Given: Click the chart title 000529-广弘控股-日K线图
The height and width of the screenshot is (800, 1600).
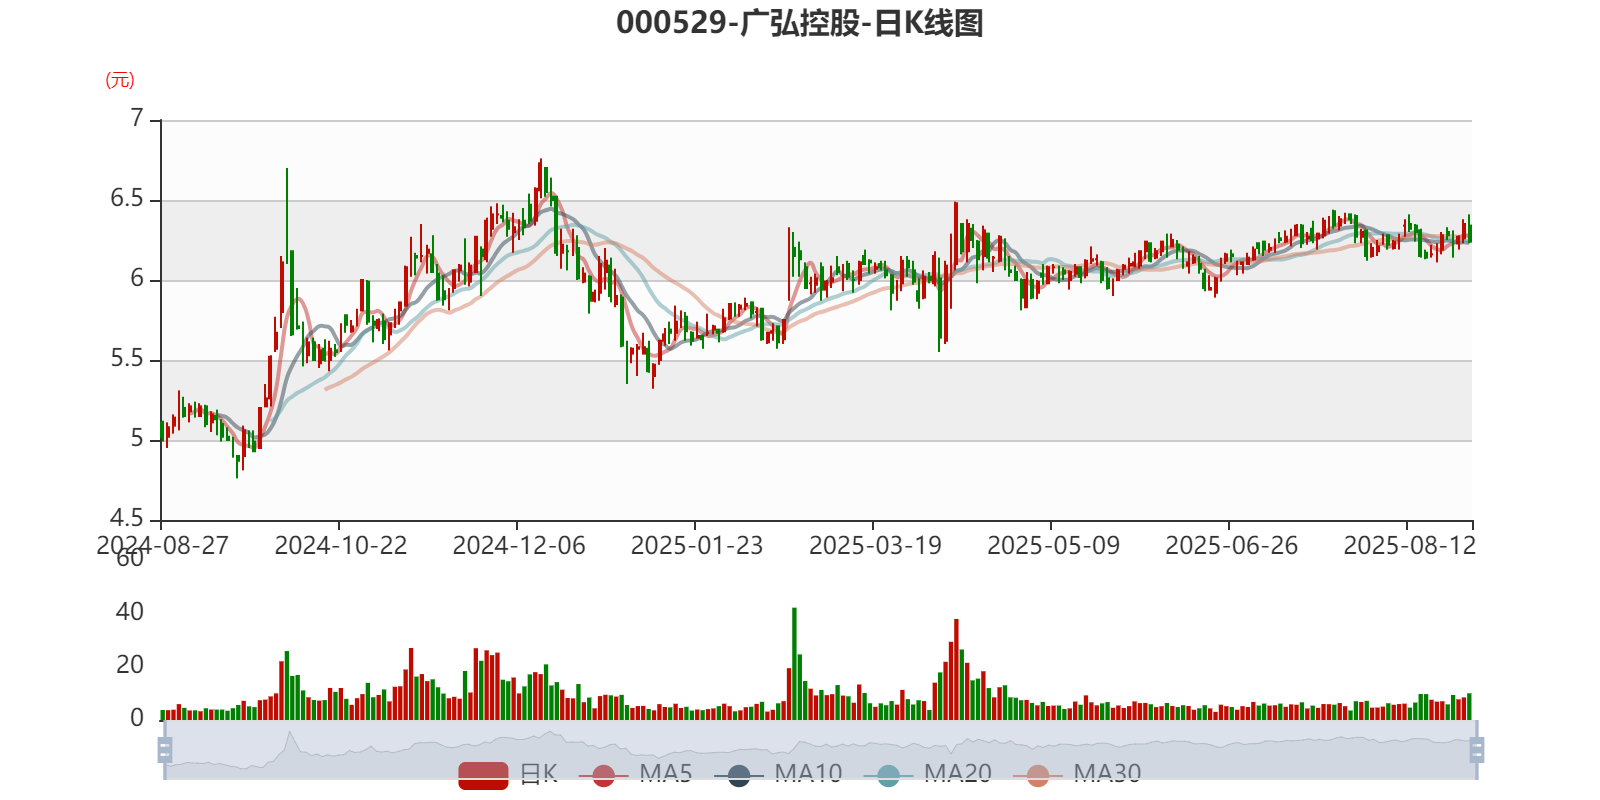Looking at the screenshot, I should pos(800,23).
